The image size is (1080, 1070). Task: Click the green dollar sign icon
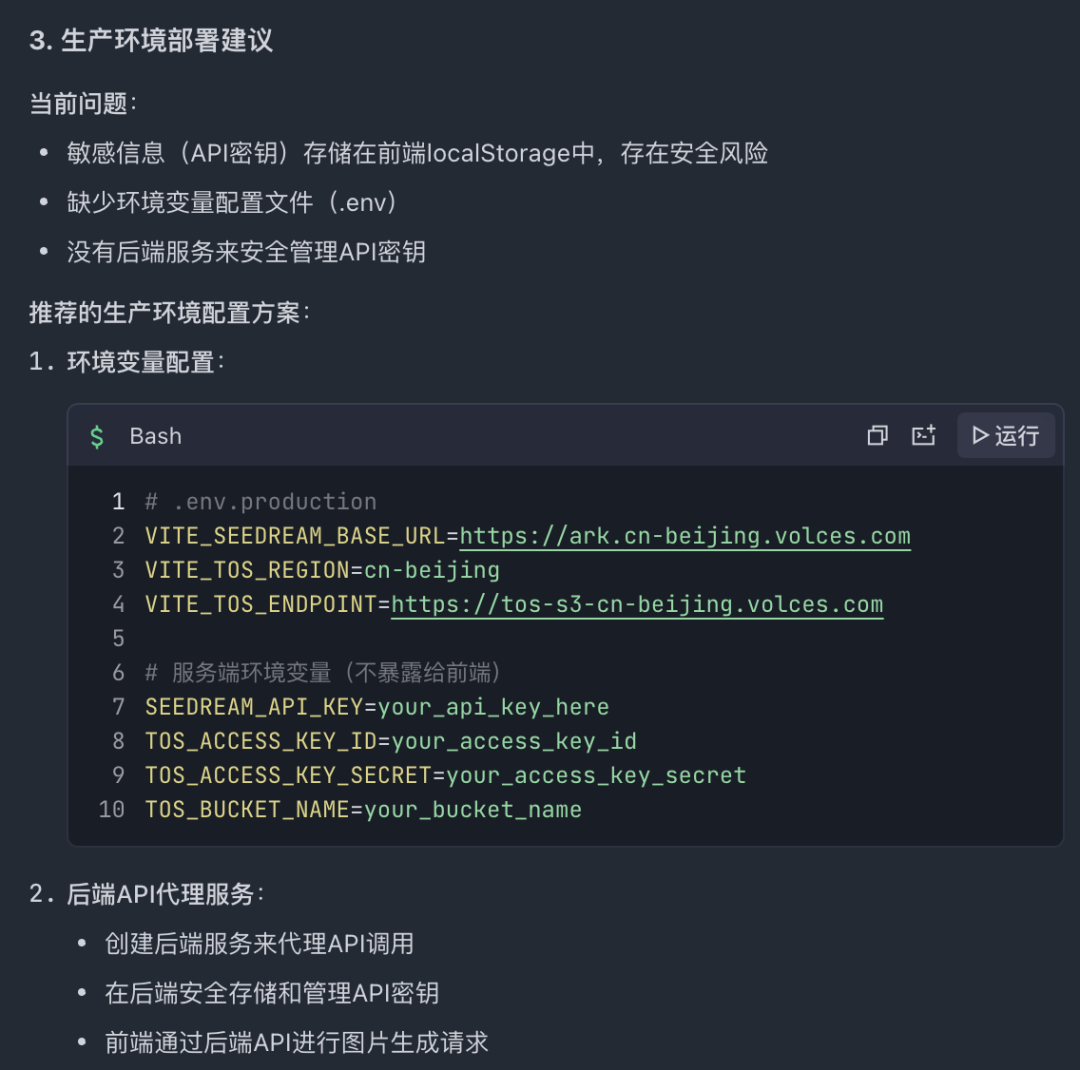97,436
